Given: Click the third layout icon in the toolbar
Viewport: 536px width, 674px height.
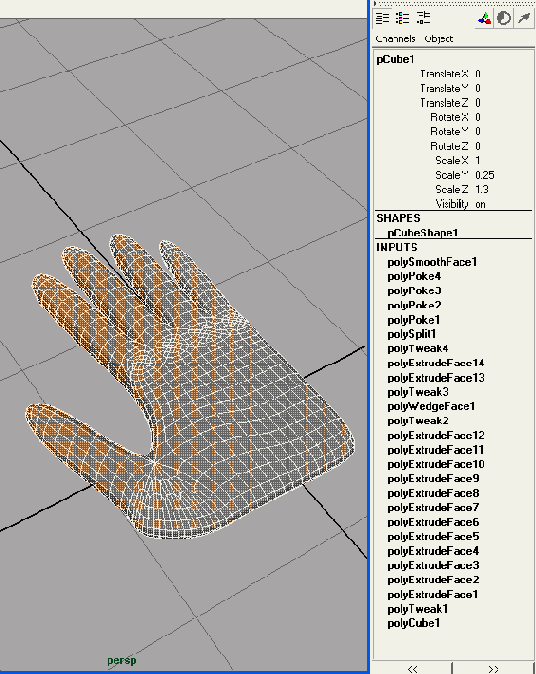Looking at the screenshot, I should click(x=423, y=18).
